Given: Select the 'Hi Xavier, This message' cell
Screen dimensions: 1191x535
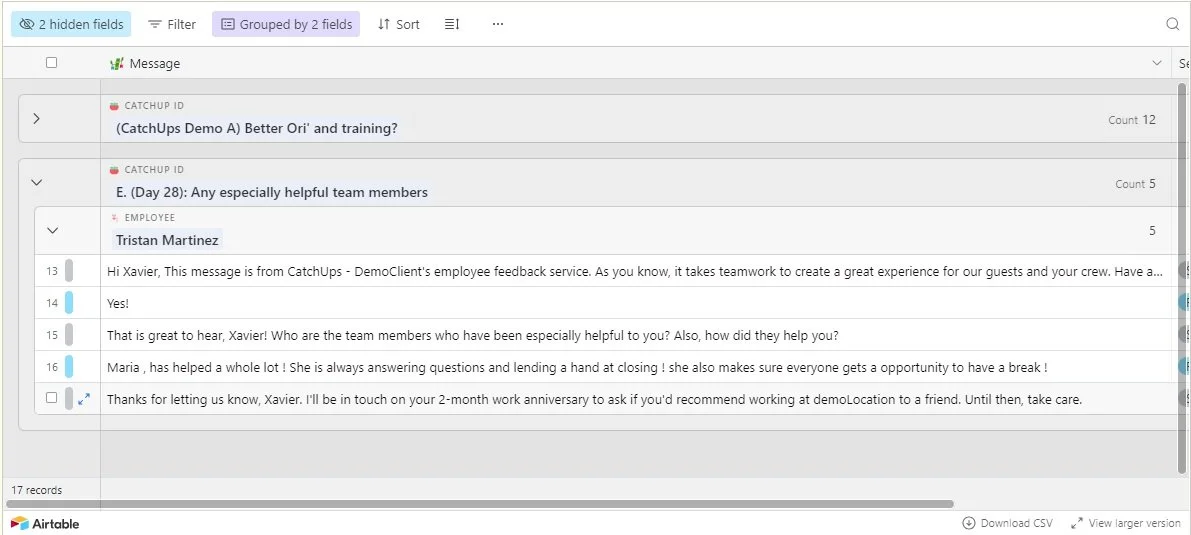Looking at the screenshot, I should coord(635,271).
